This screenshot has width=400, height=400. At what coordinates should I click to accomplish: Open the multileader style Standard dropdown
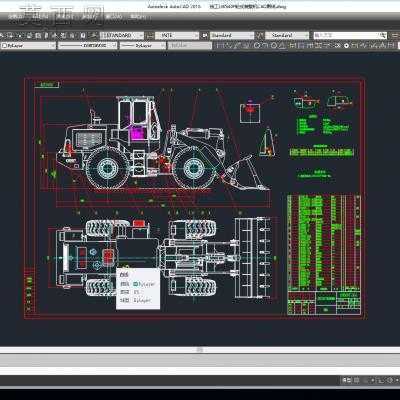(287, 35)
